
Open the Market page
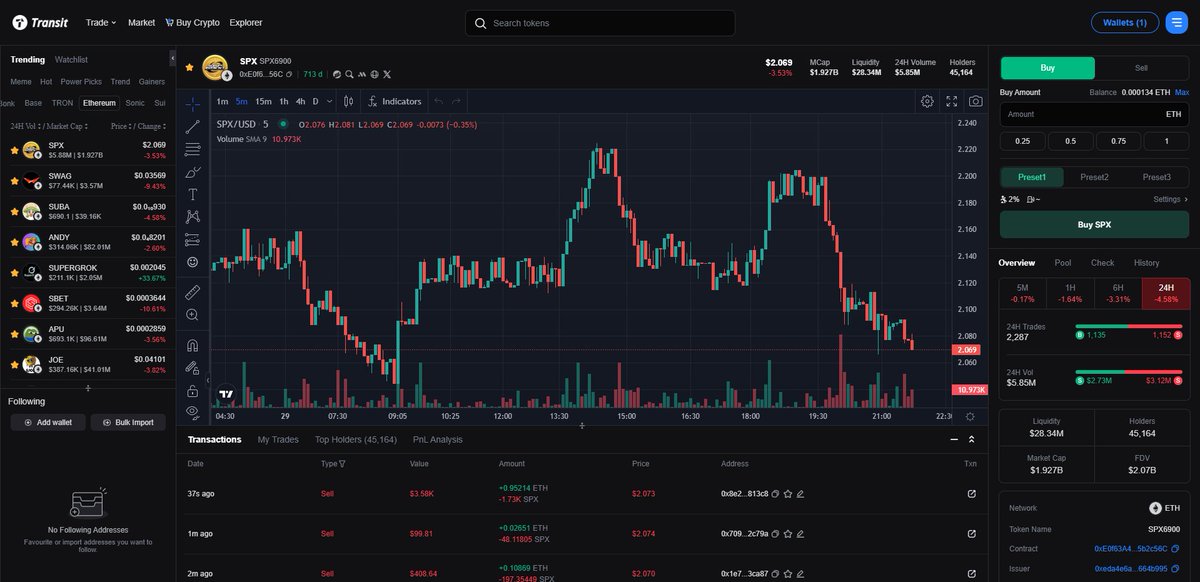(142, 22)
